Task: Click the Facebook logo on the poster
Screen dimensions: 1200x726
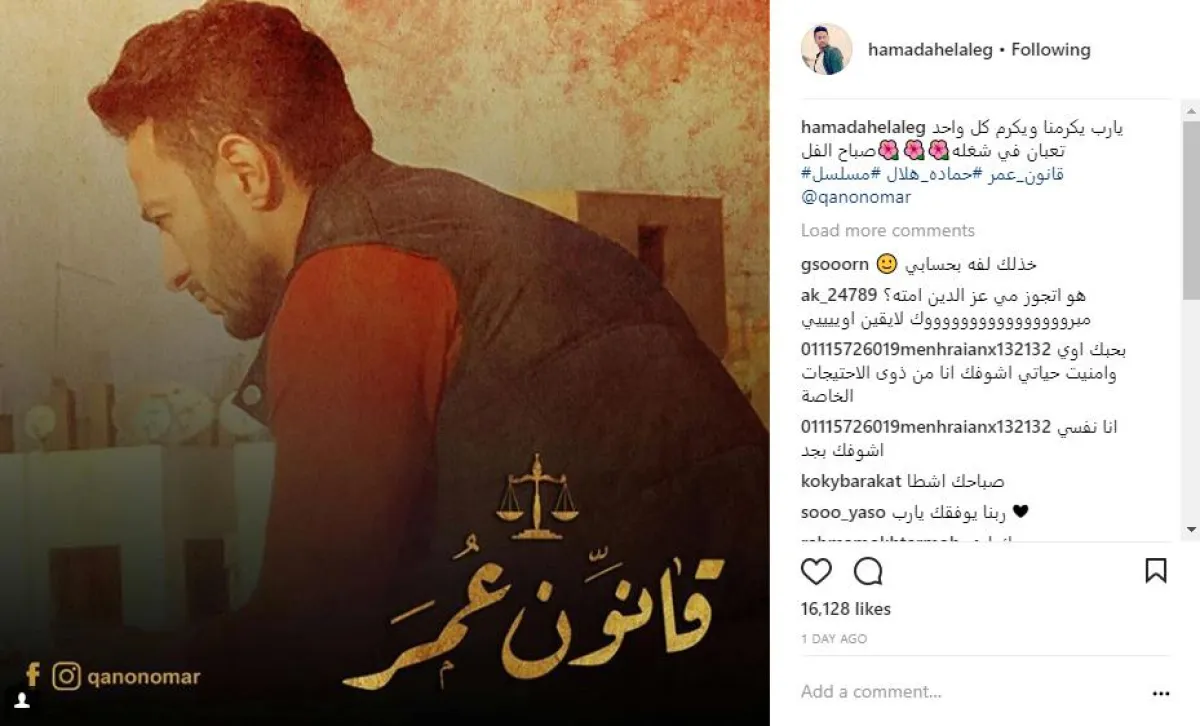Action: [x=32, y=677]
